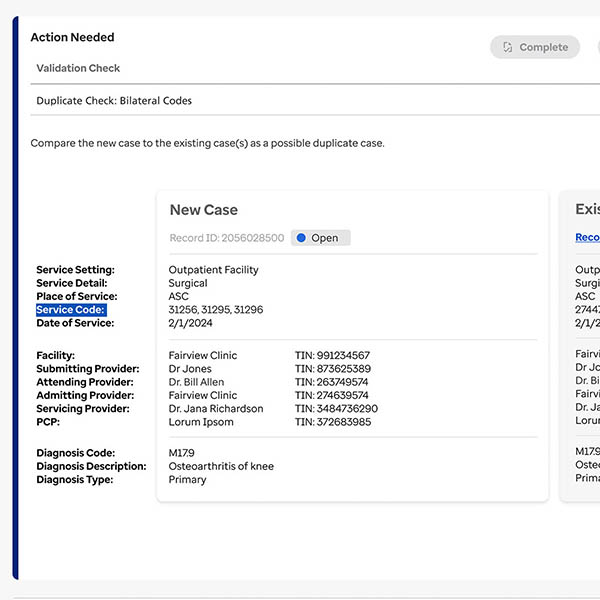
Task: Click the New Case heading
Action: tap(203, 210)
